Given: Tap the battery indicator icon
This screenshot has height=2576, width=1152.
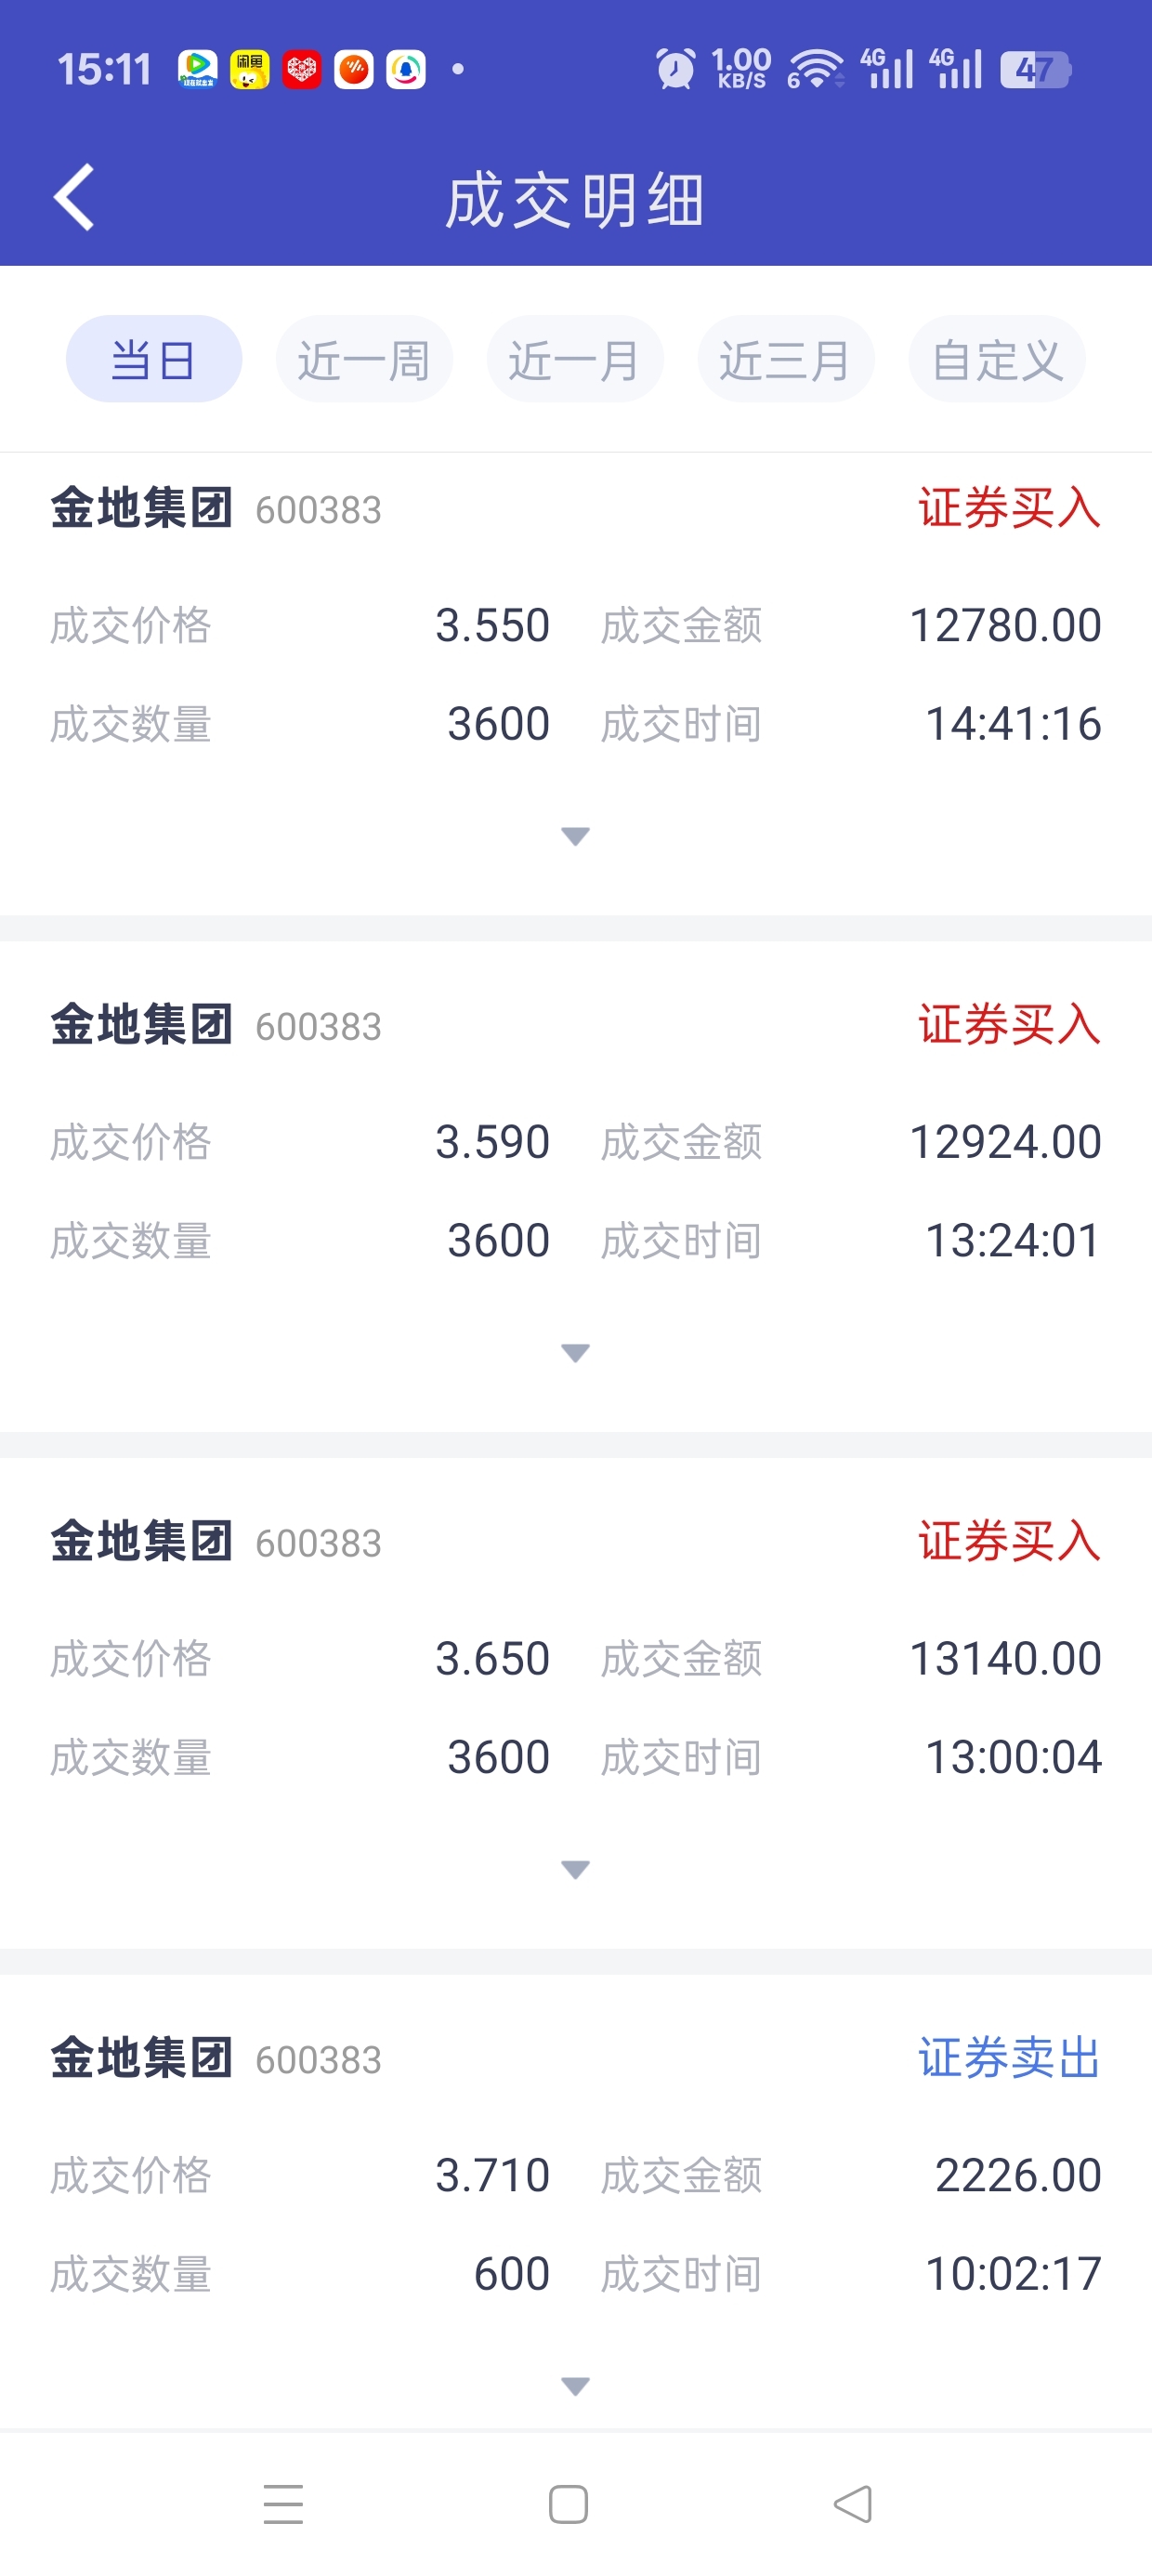Looking at the screenshot, I should click(1036, 69).
